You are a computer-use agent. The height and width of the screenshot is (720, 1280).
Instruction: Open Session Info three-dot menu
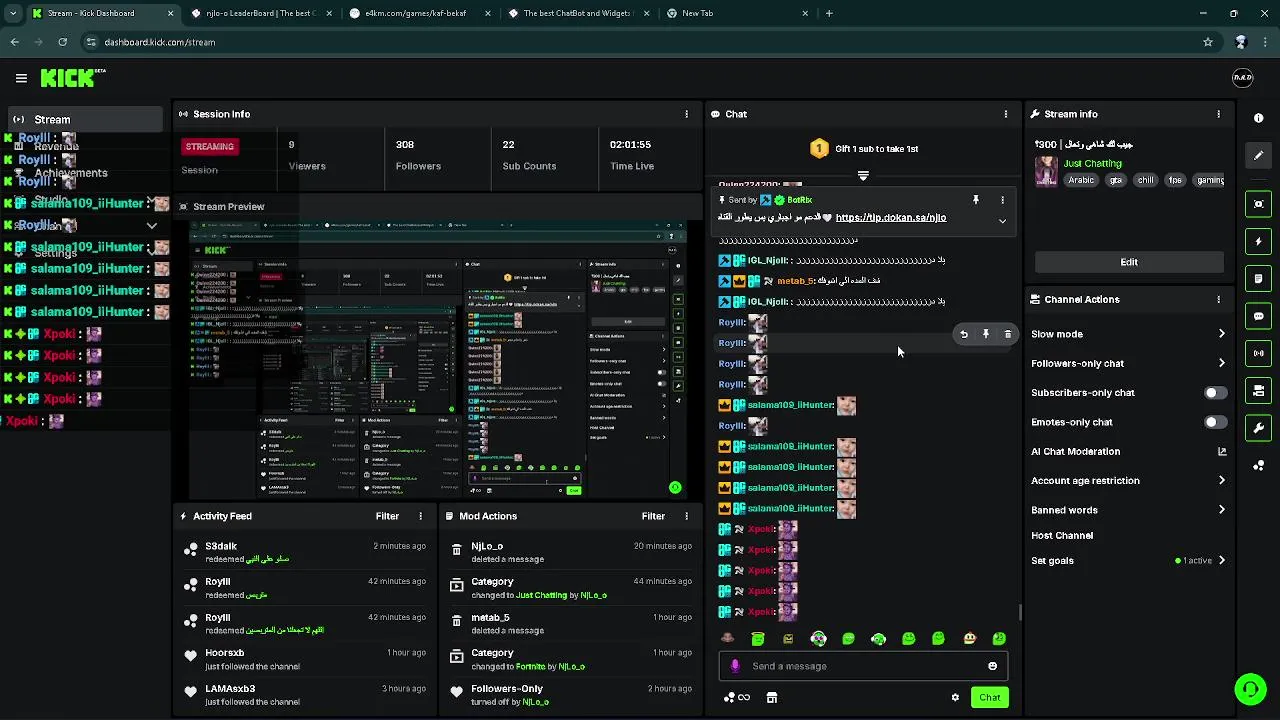686,114
